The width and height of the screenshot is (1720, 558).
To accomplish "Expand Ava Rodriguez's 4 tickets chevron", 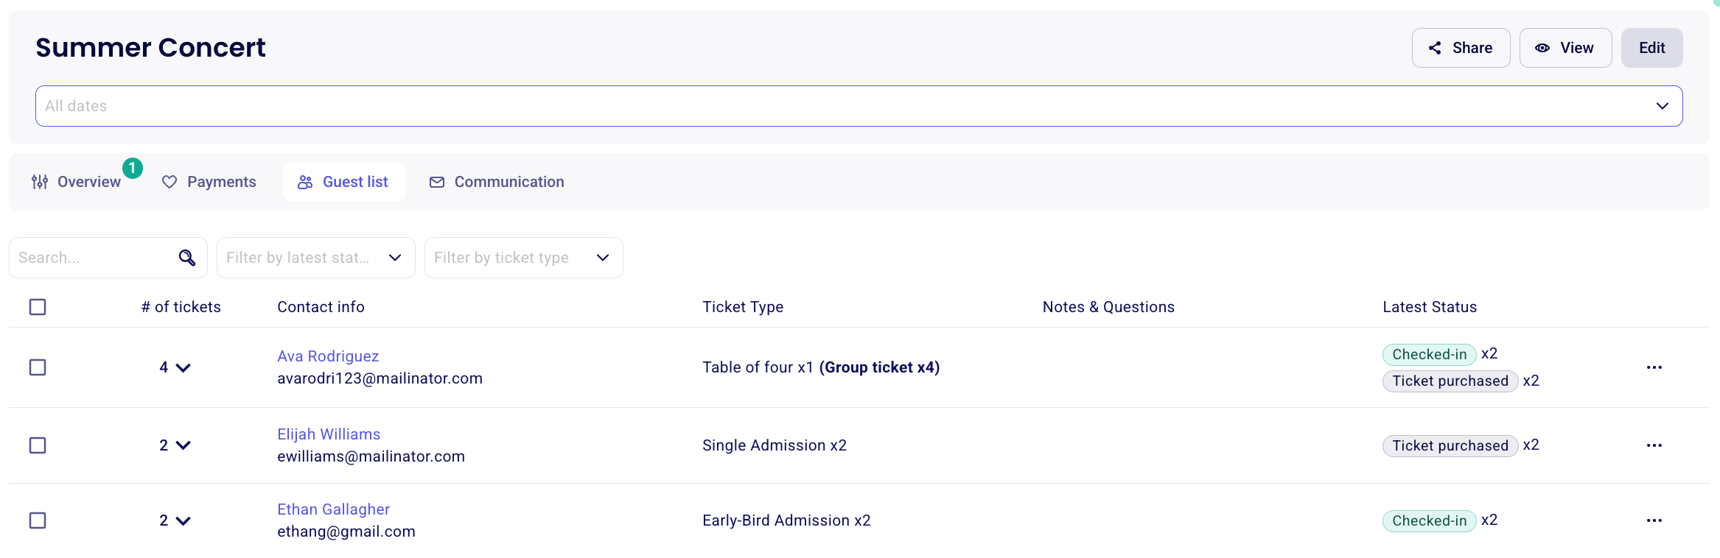I will click(183, 368).
